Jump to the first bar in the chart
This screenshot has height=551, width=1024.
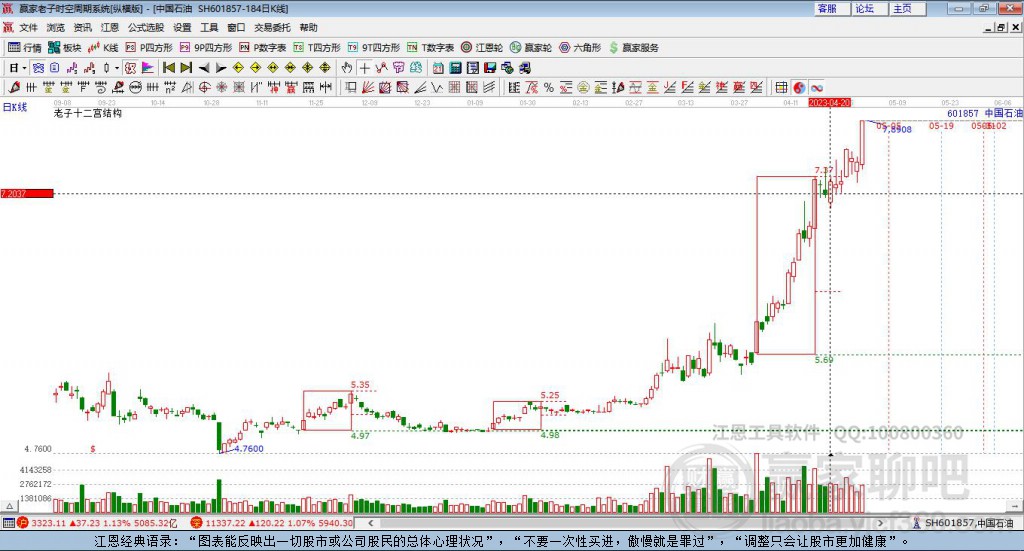tap(168, 68)
